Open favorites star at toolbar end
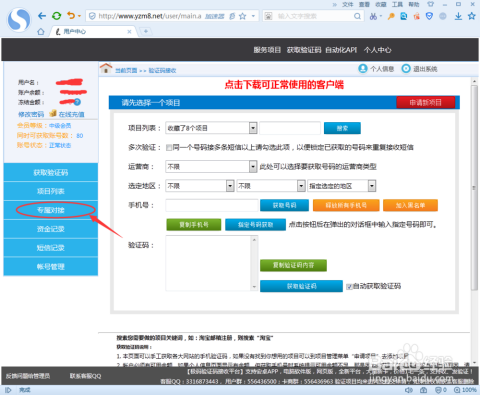Viewport: 480px width, 395px height. click(x=472, y=16)
